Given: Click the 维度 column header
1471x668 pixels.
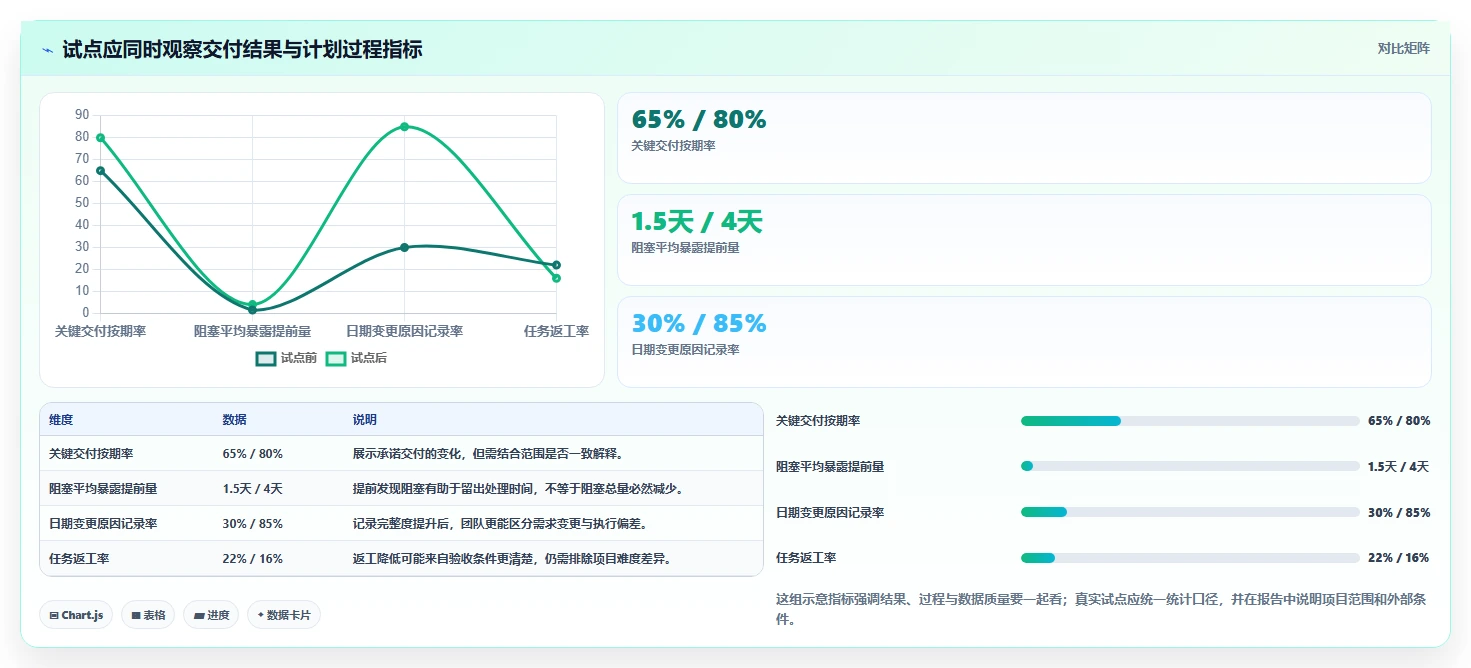Looking at the screenshot, I should click(x=61, y=420).
